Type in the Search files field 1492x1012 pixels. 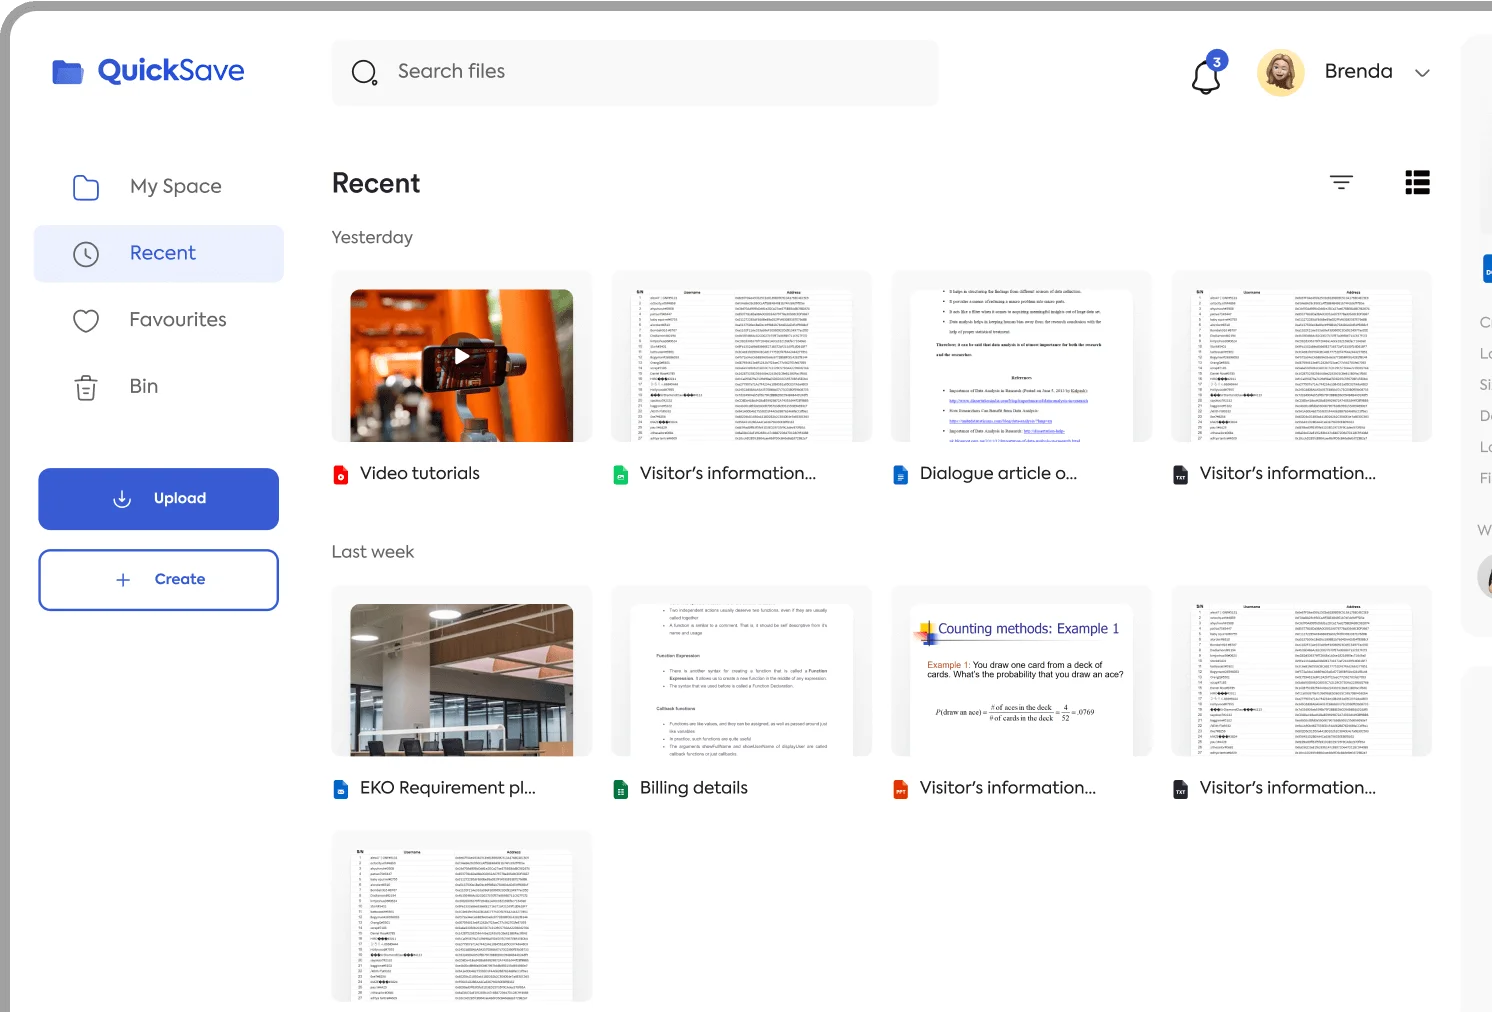[x=650, y=72]
